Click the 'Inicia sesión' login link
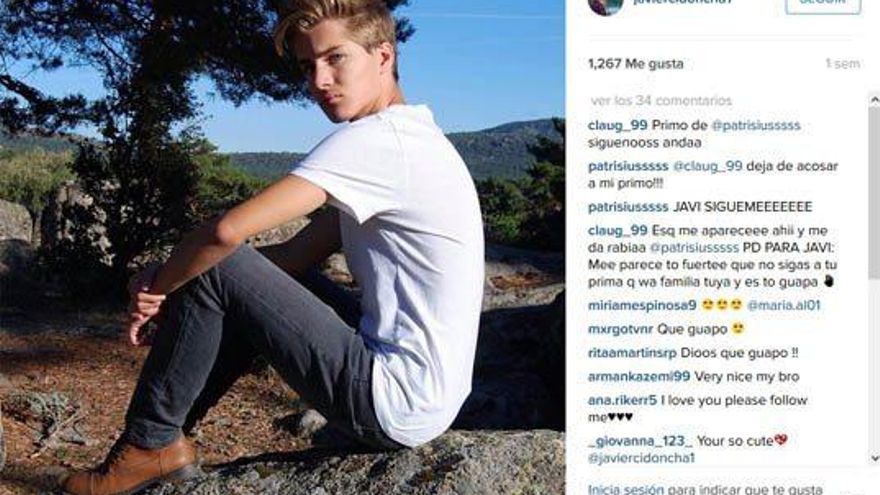This screenshot has height=495, width=880. [x=626, y=489]
